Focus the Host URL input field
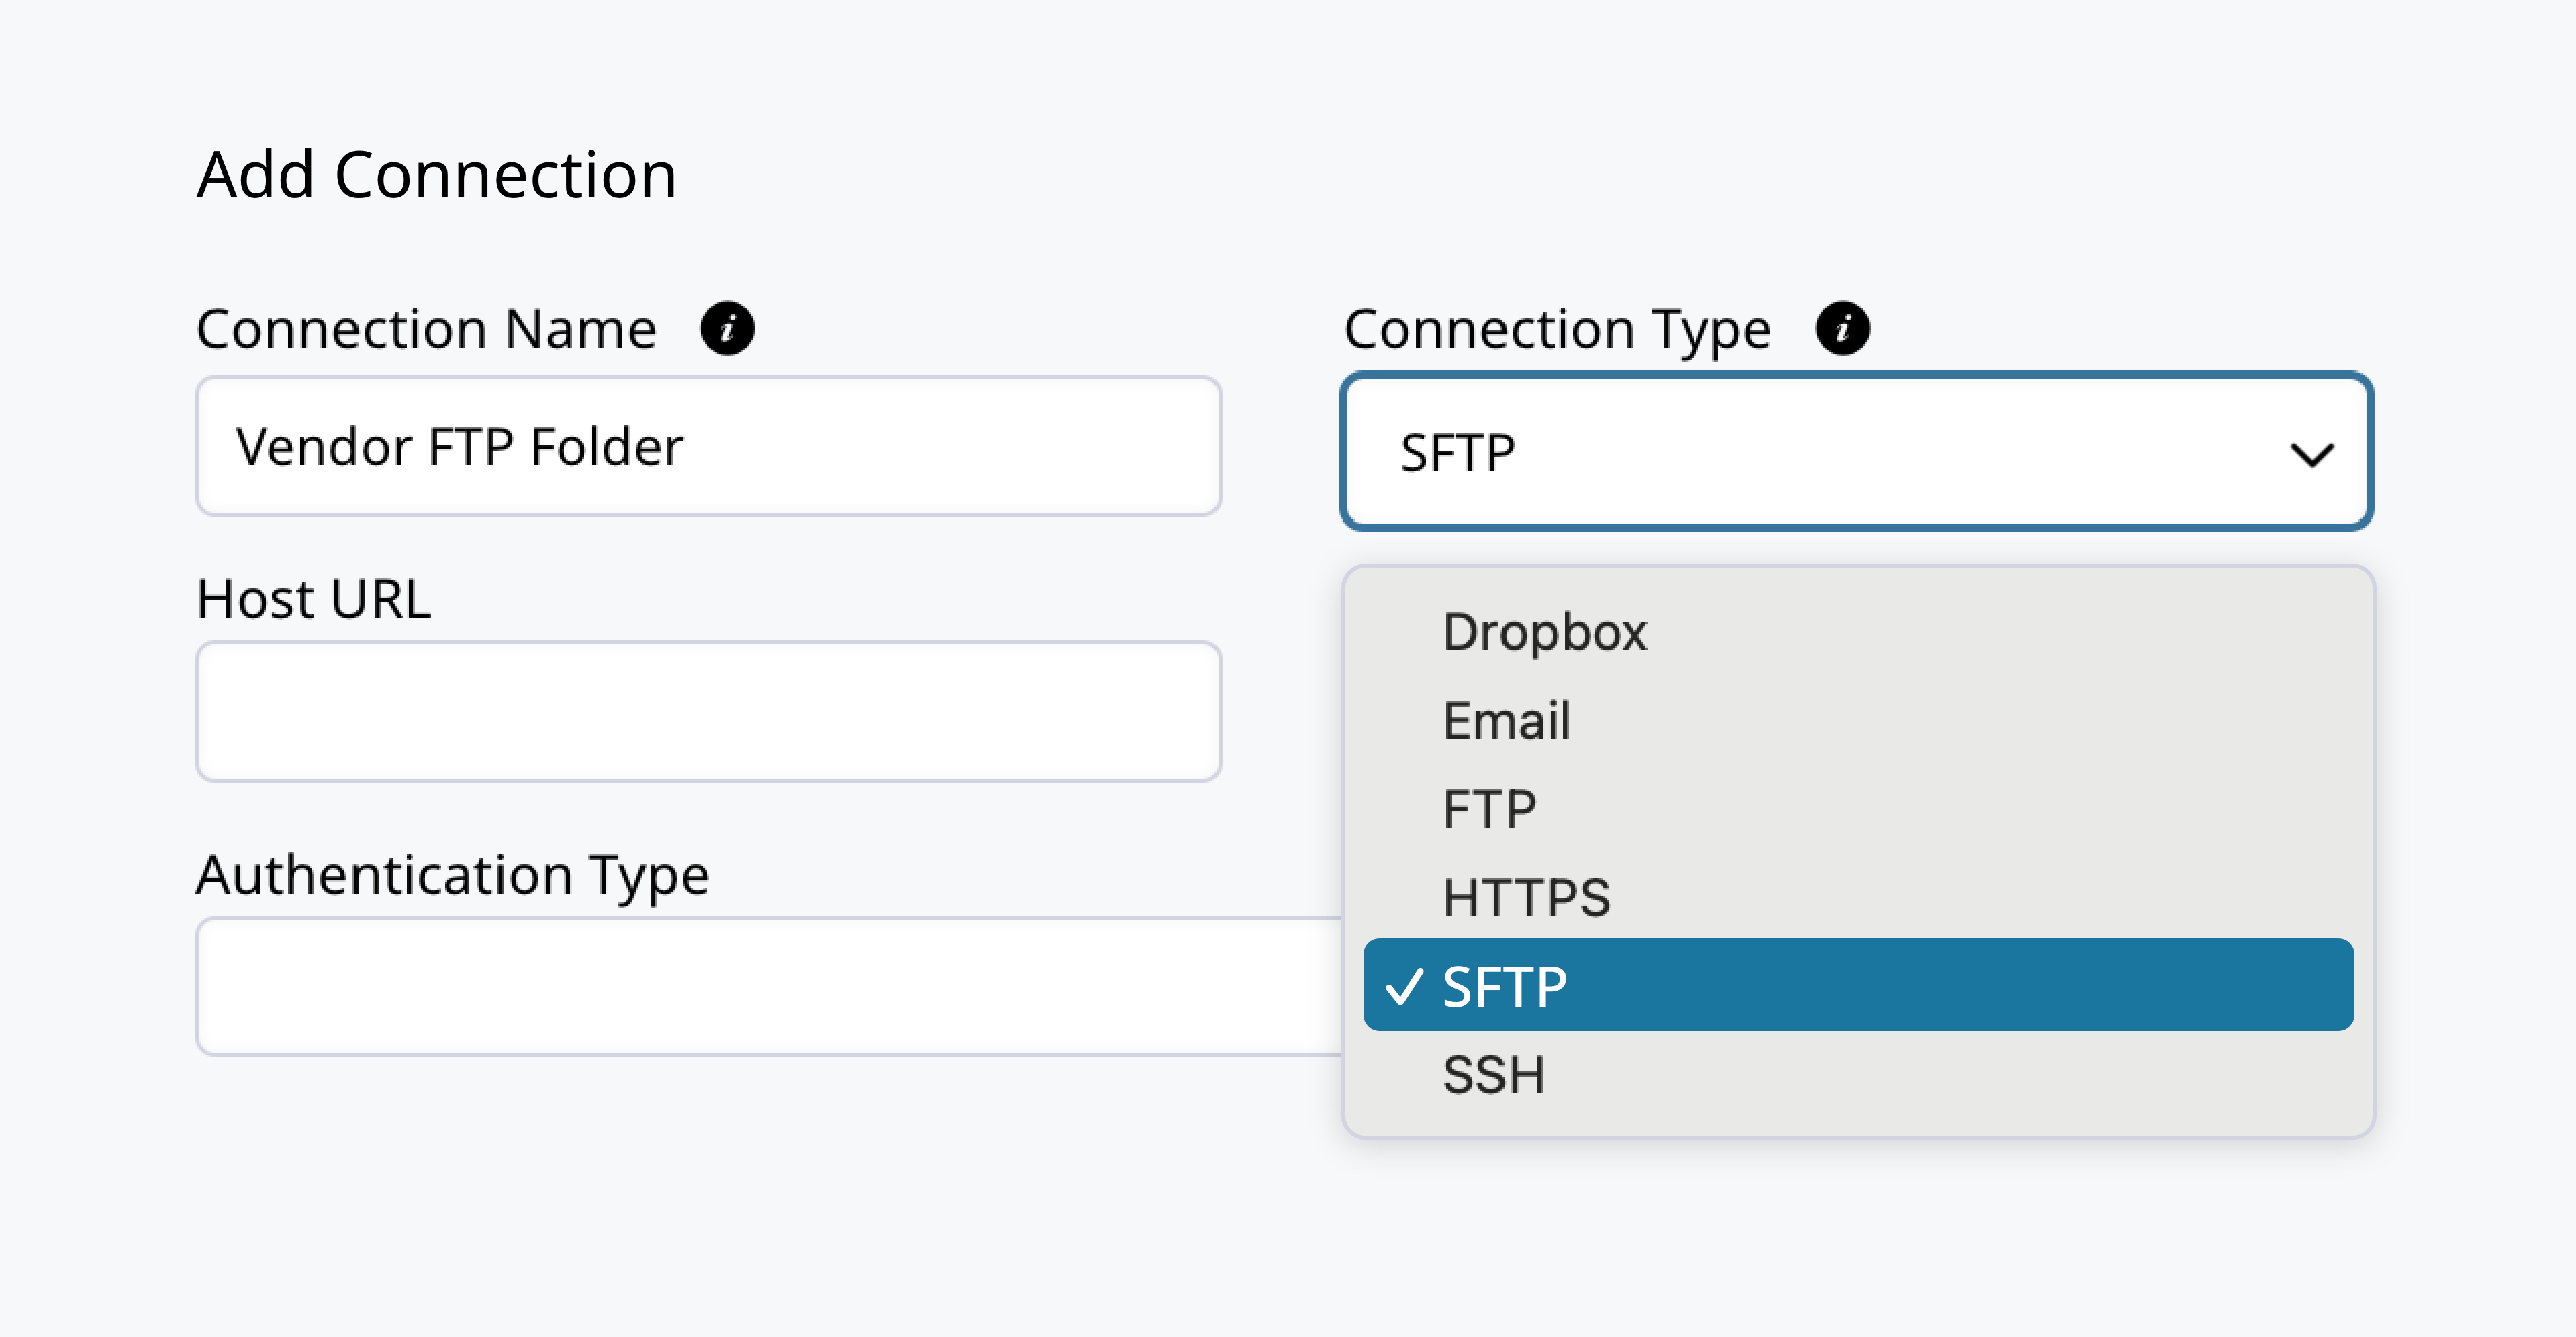 708,712
